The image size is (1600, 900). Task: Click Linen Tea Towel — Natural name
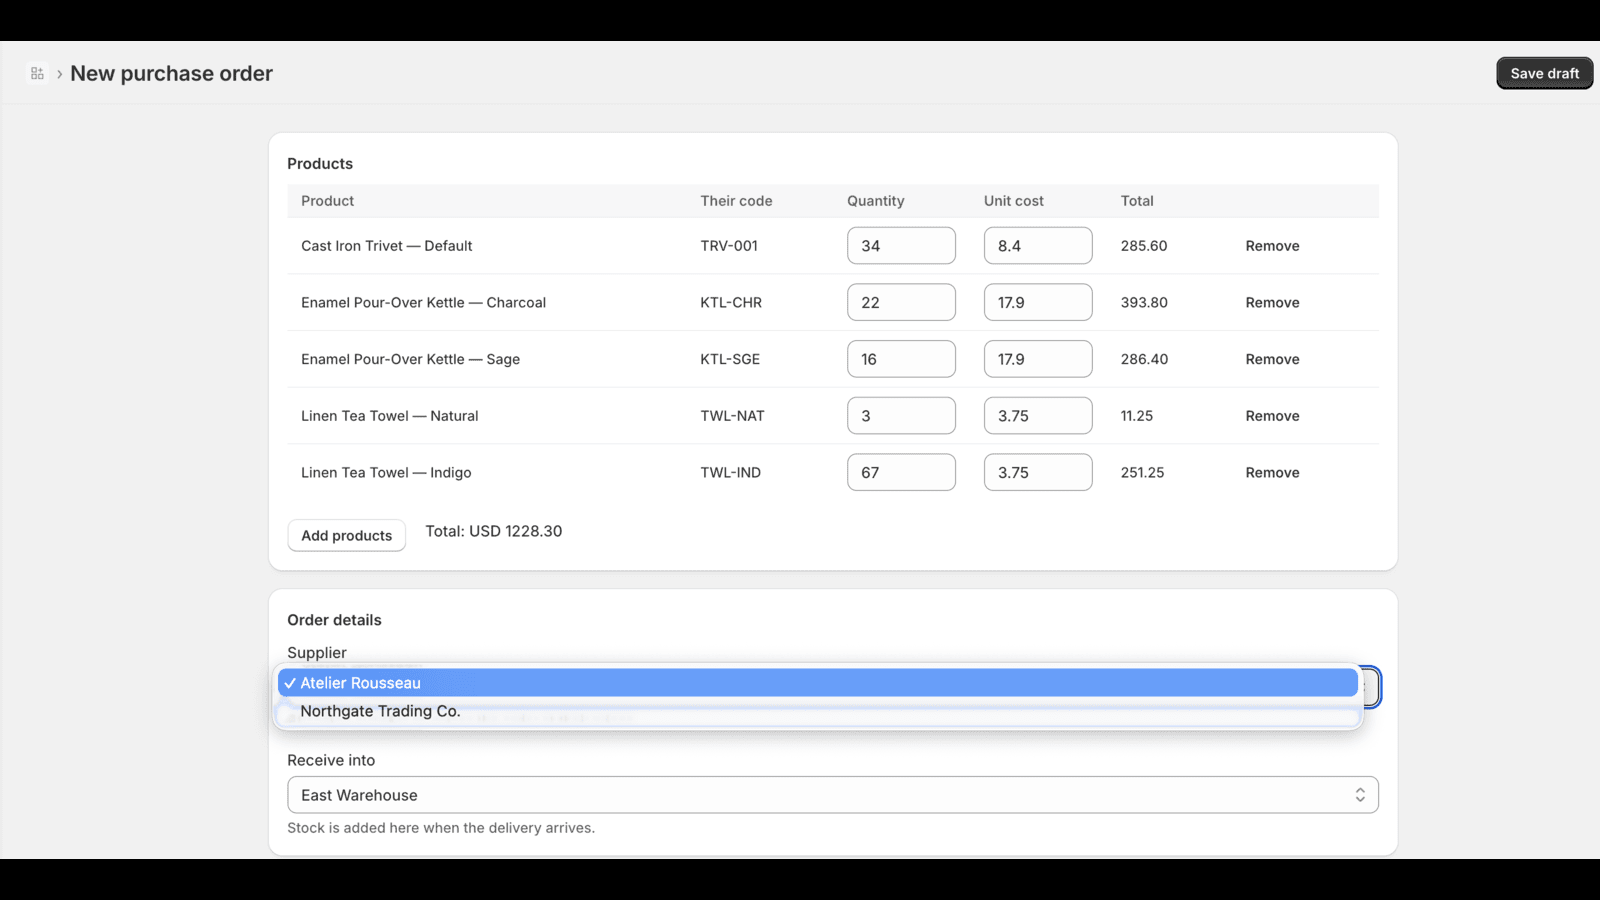(389, 416)
